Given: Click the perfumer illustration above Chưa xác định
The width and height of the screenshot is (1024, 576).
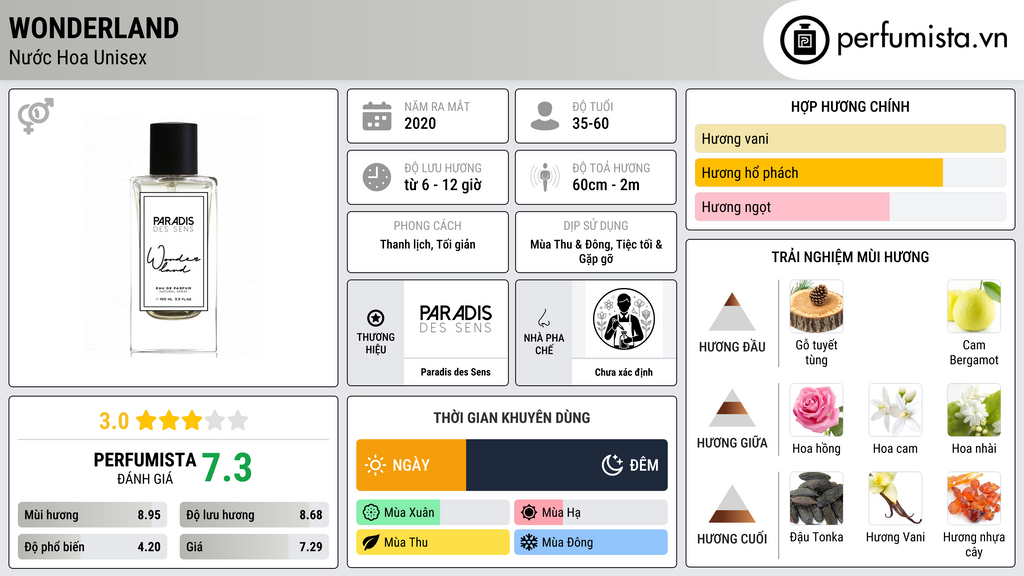Looking at the screenshot, I should click(x=624, y=319).
